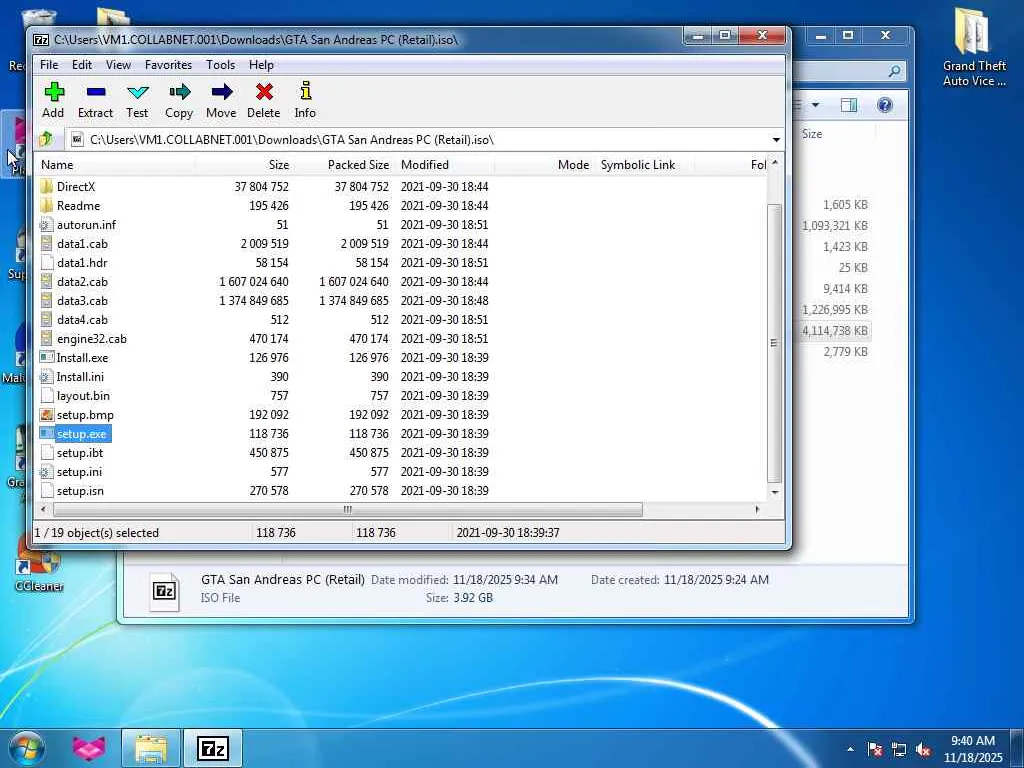This screenshot has width=1024, height=768.
Task: Show hidden tray icons arrow
Action: click(x=850, y=750)
